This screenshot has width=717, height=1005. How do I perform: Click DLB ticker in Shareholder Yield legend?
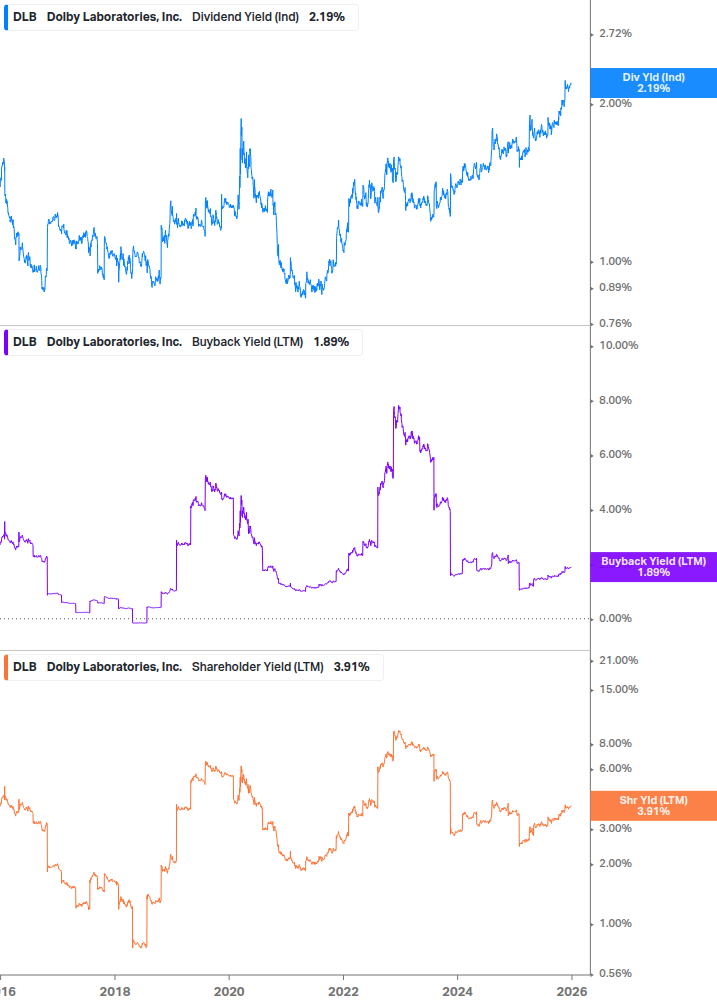[x=25, y=667]
